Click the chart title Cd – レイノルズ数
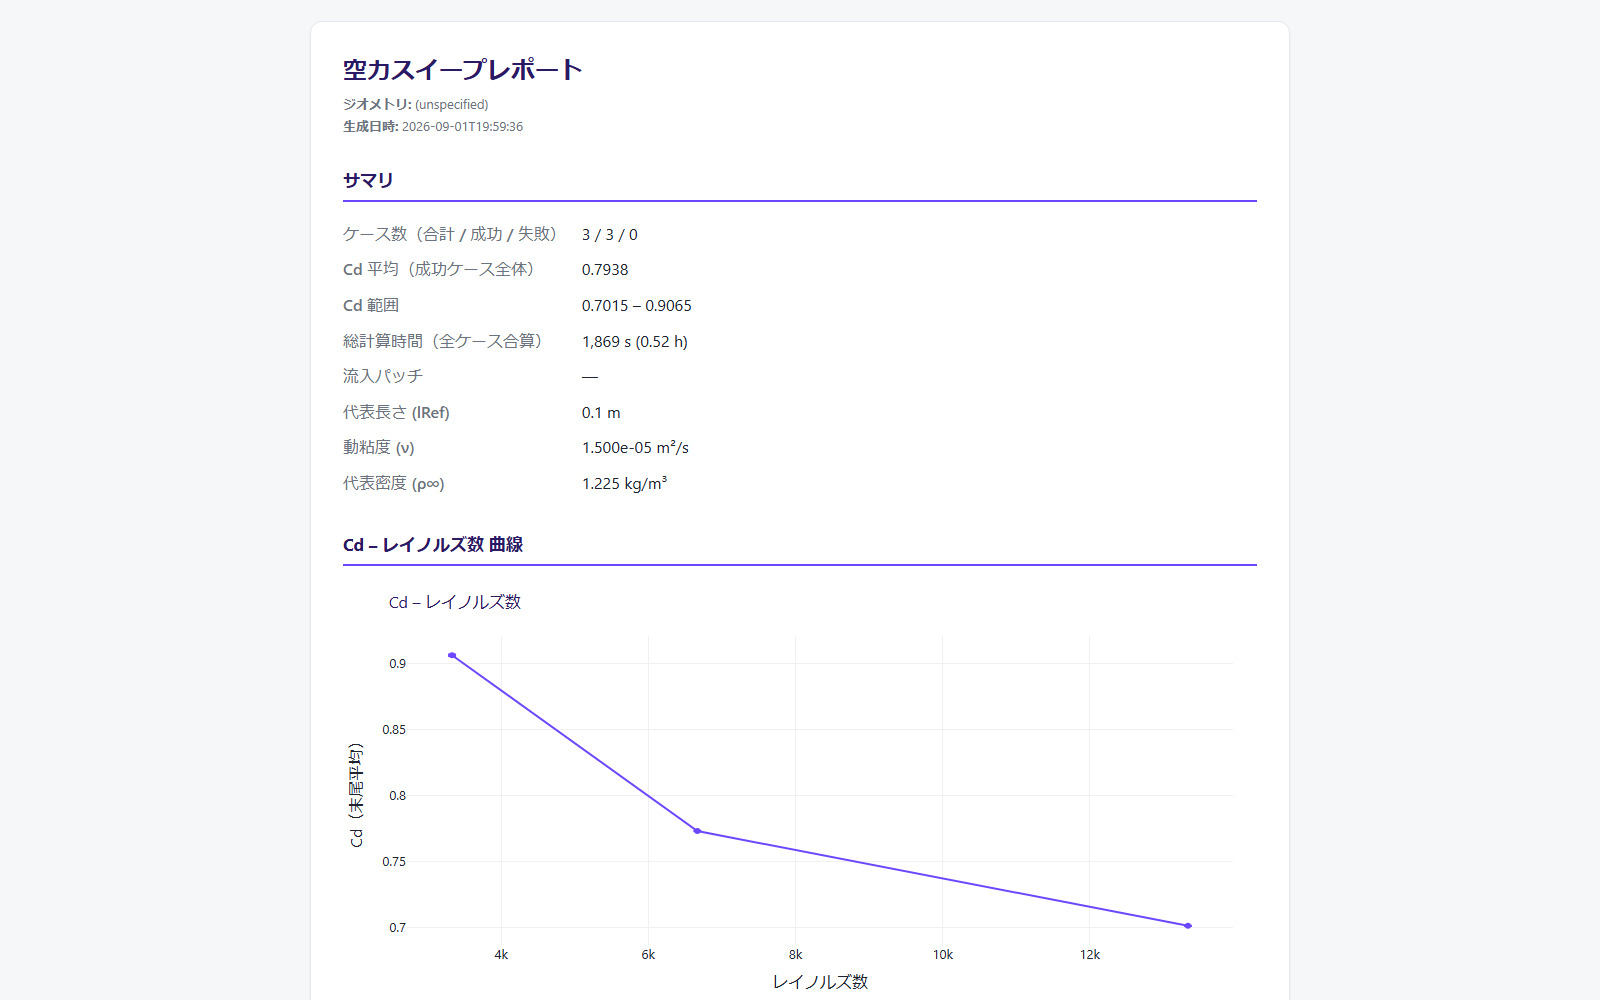 (455, 602)
